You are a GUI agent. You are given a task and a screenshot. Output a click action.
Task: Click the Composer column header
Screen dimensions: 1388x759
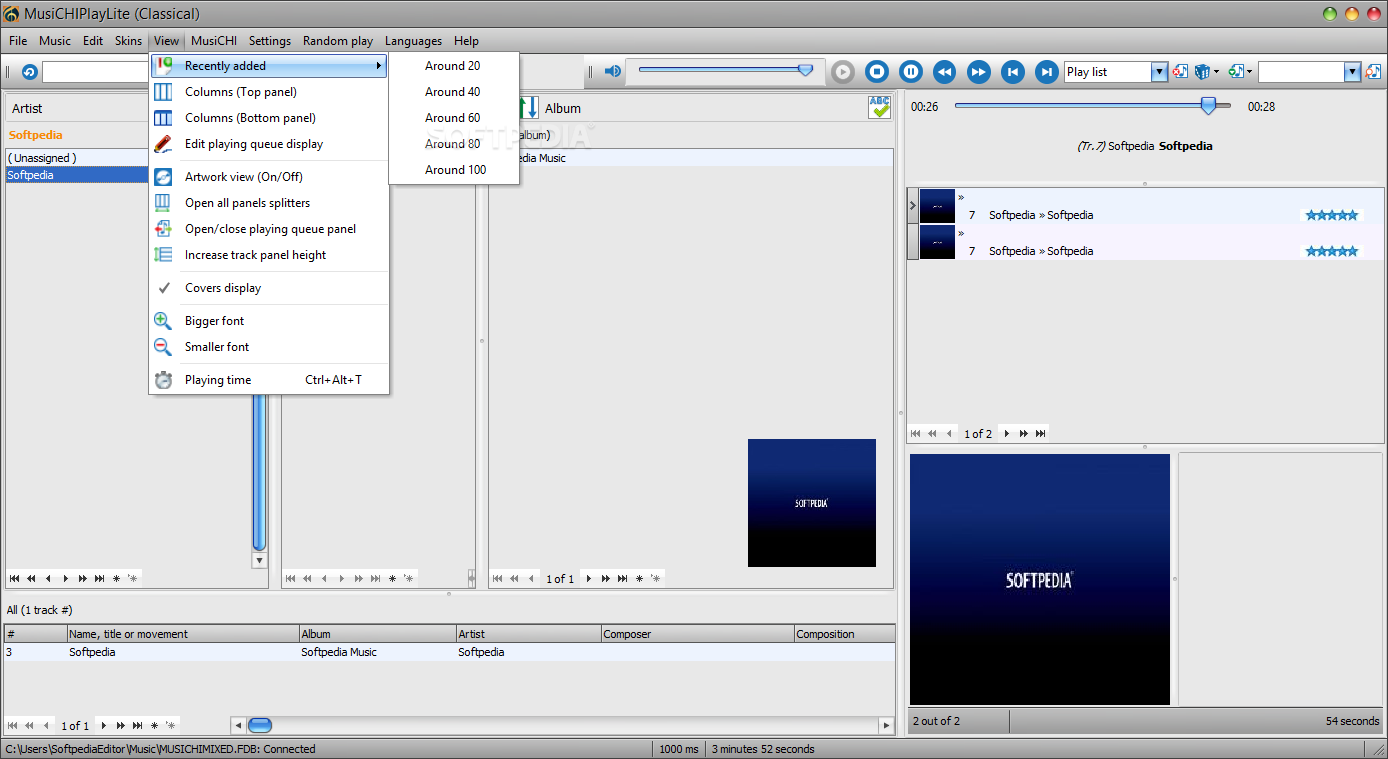[697, 634]
